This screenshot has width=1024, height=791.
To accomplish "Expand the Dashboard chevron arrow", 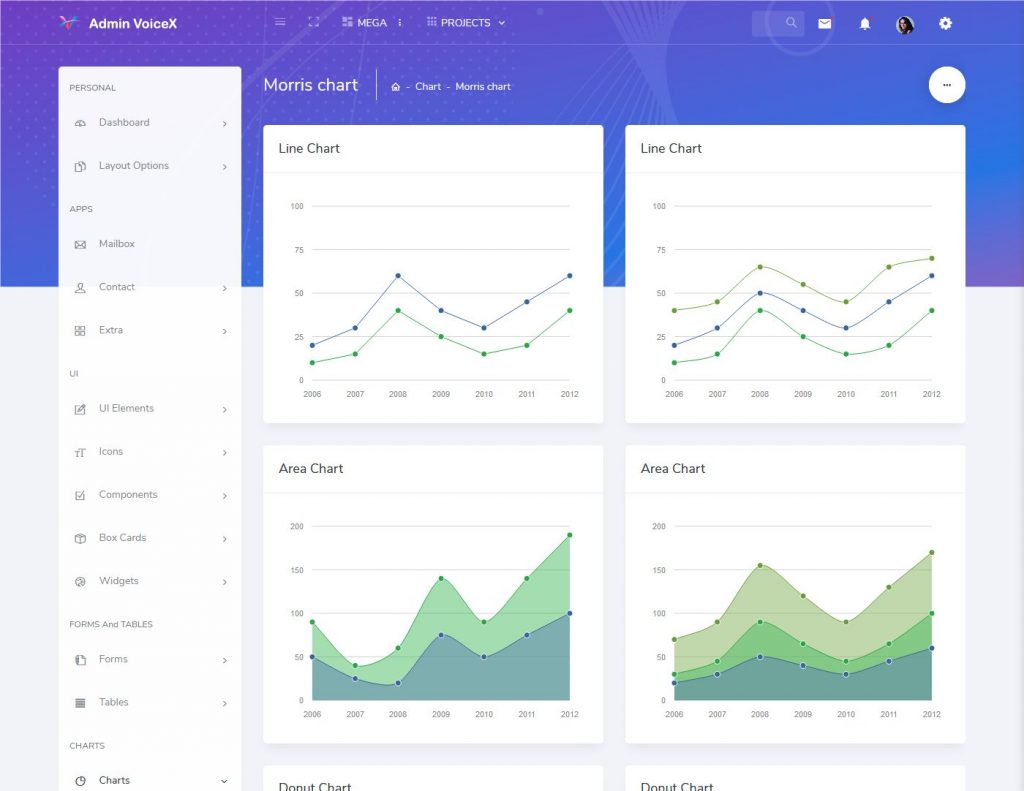I will [225, 123].
